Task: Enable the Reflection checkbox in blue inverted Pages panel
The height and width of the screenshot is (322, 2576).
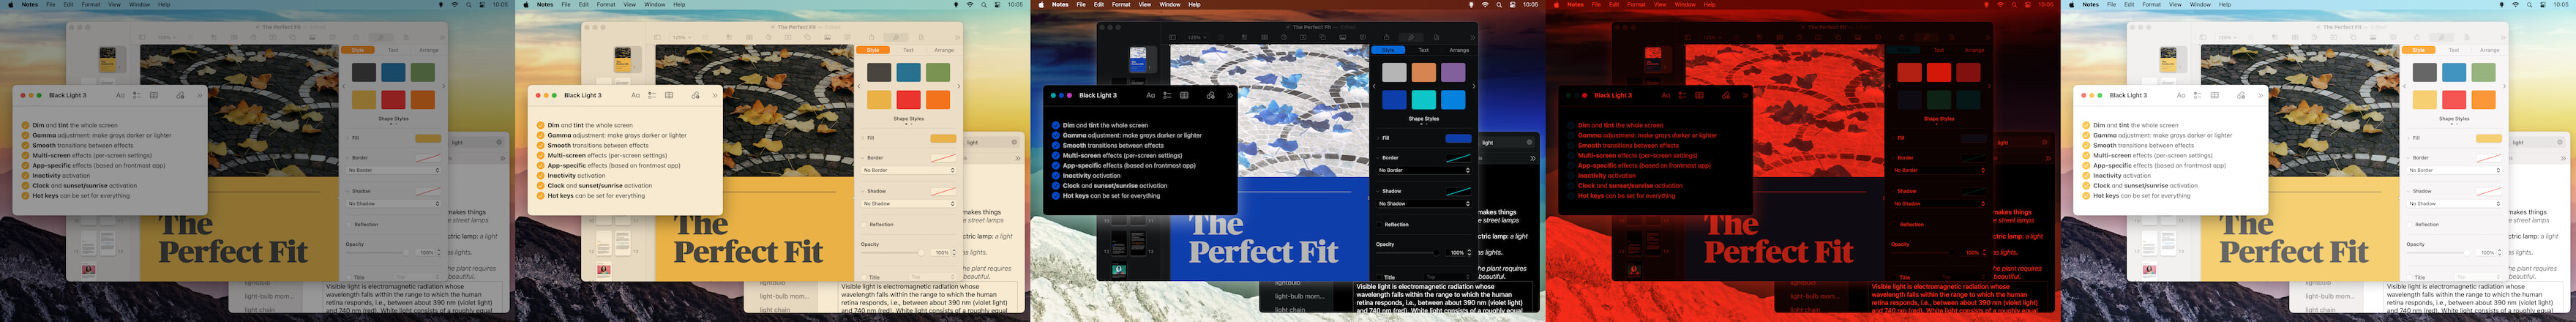Action: click(x=1379, y=224)
